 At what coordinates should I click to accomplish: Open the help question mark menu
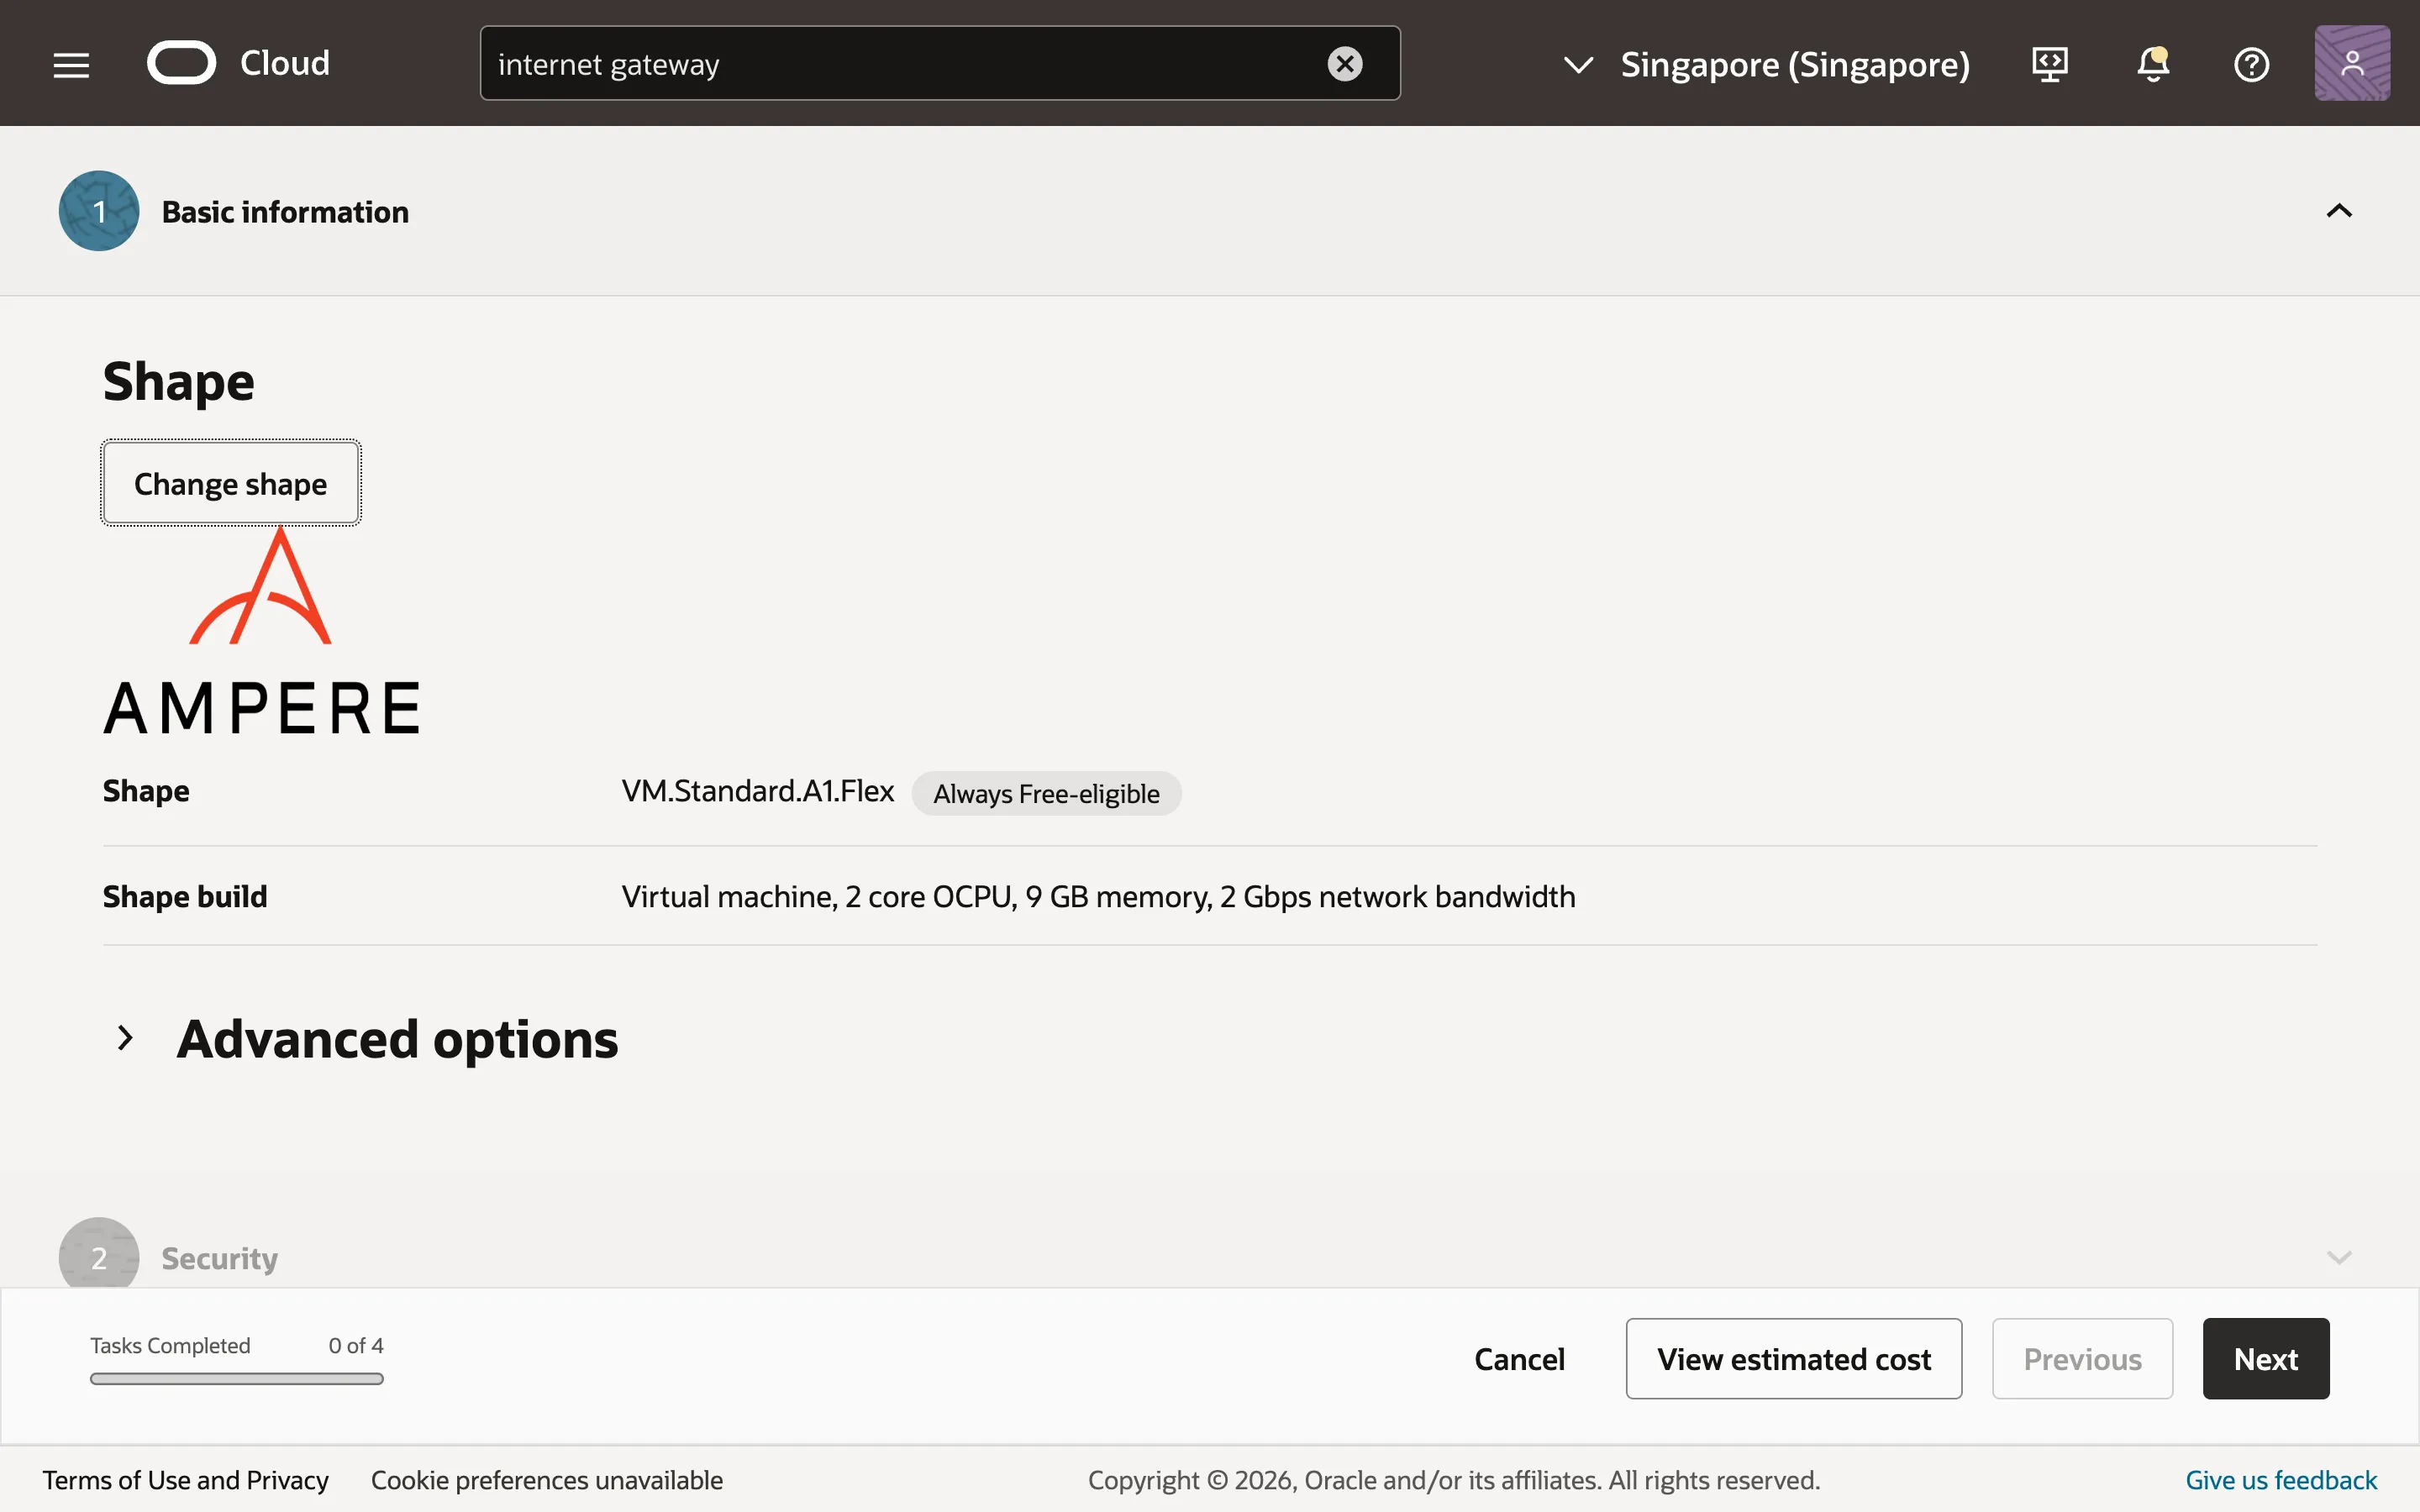pyautogui.click(x=2251, y=64)
